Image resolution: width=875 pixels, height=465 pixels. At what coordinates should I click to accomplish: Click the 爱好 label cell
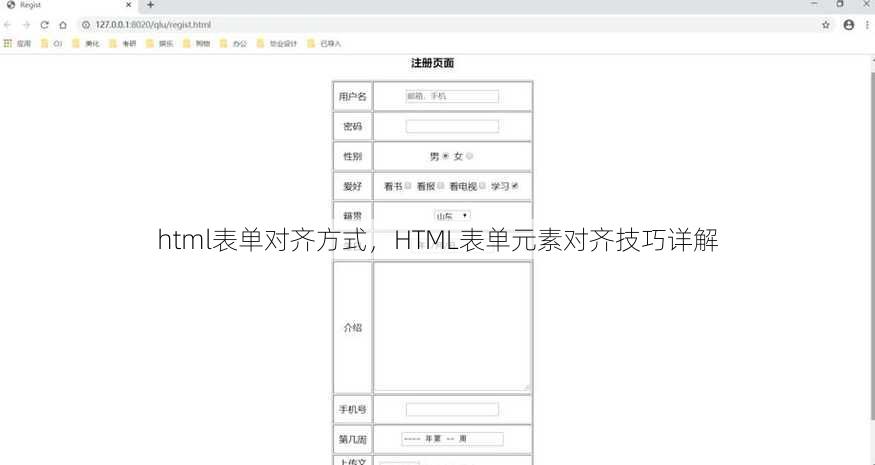pos(352,186)
